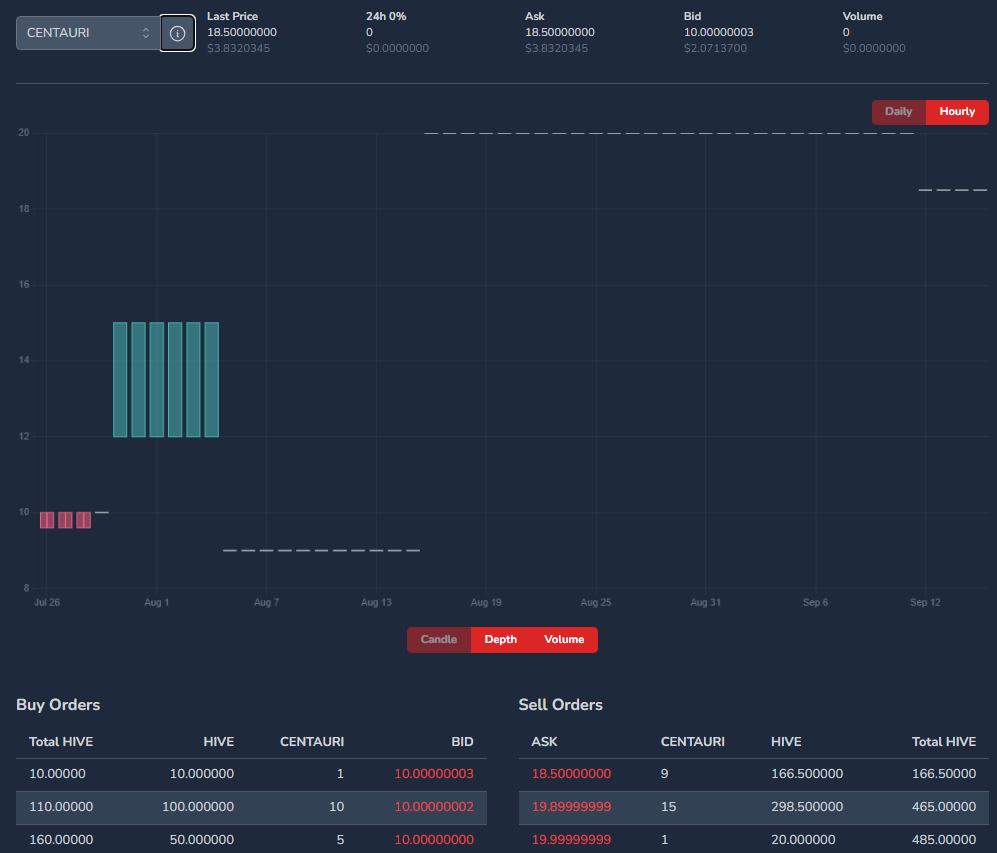Select the Candle chart tab
The image size is (997, 853).
click(438, 640)
